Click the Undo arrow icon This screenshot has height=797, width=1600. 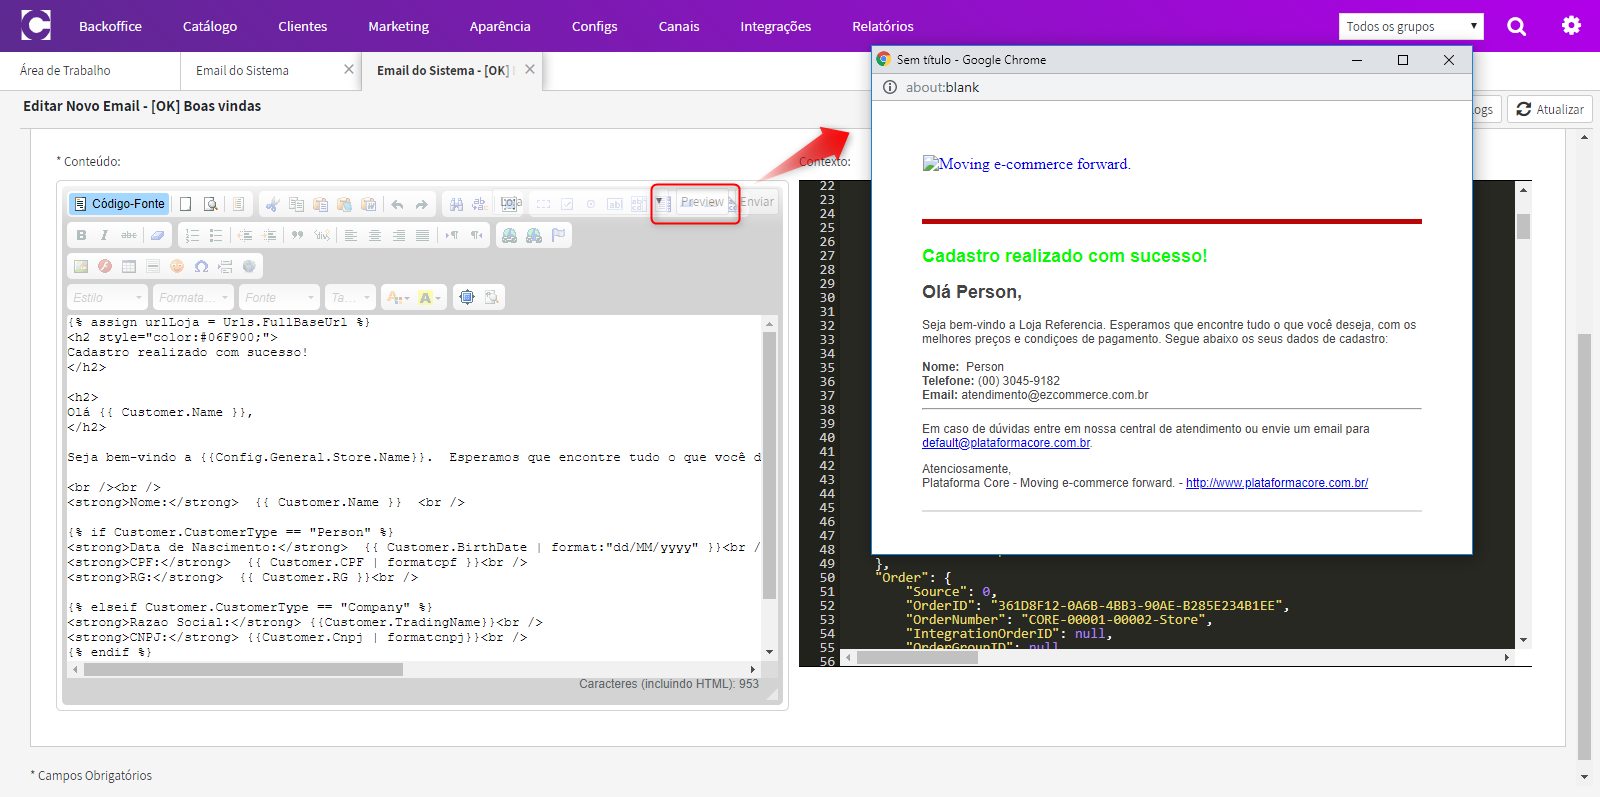pos(398,204)
